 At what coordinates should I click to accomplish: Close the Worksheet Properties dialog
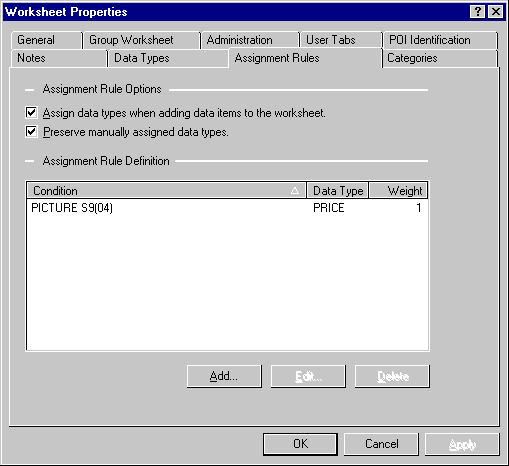pos(496,12)
